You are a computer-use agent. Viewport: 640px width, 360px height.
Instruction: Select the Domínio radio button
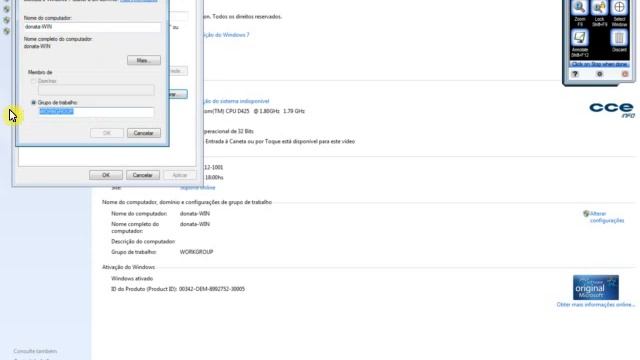pos(33,81)
